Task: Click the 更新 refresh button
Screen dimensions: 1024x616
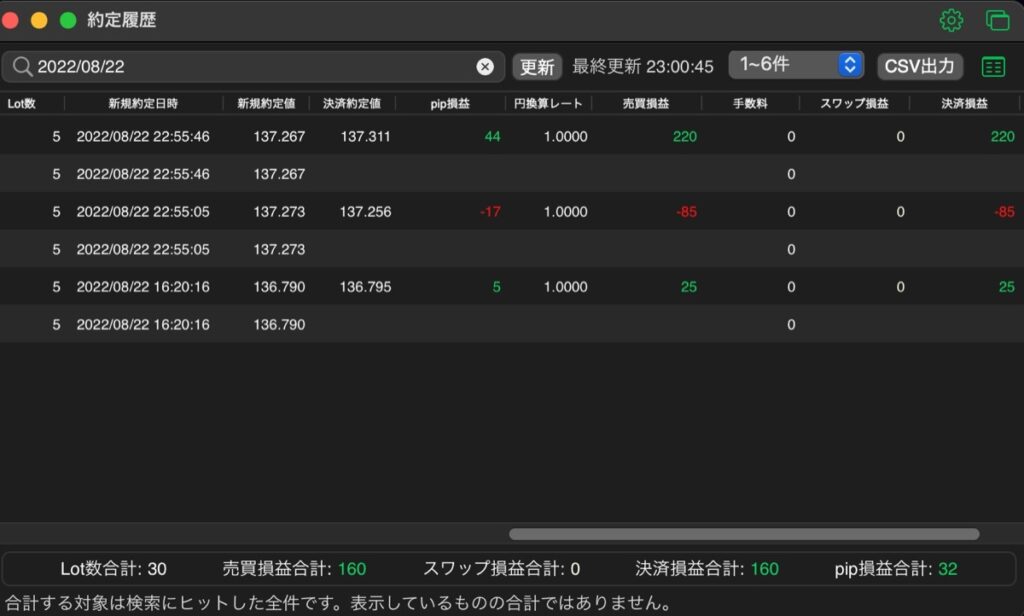Action: pyautogui.click(x=537, y=67)
